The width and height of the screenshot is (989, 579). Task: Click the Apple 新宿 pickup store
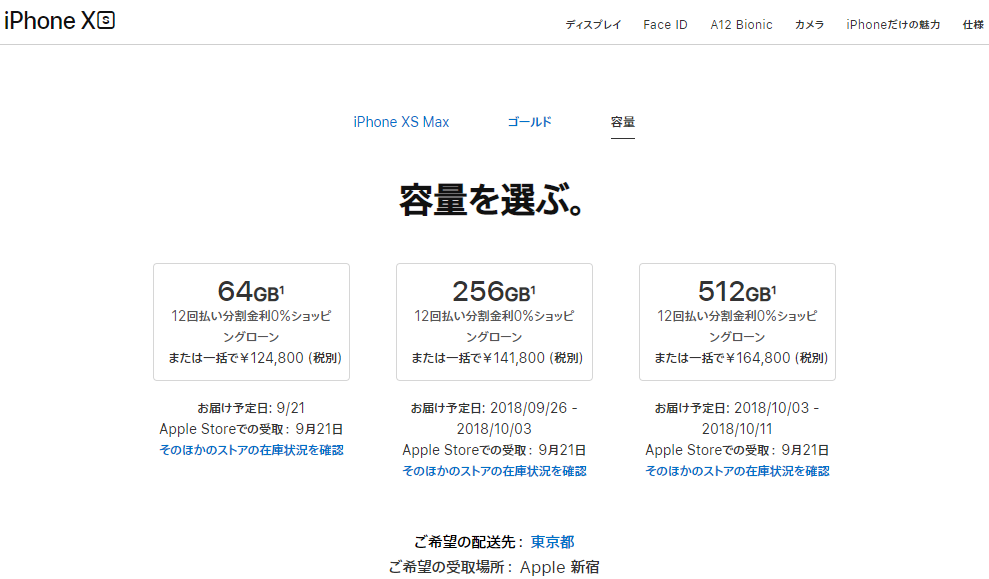coord(559,567)
